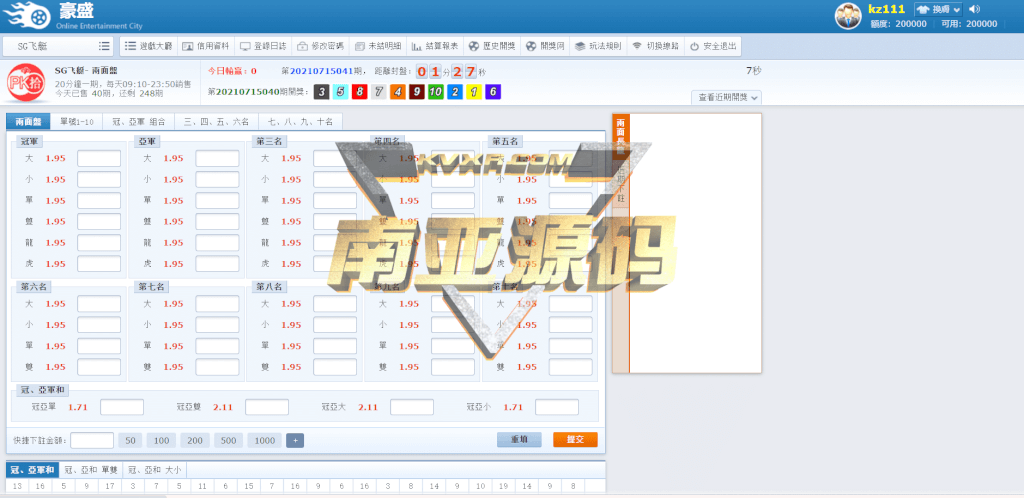
Task: Select the 冠、亞和 單雙 tab
Action: tap(91, 470)
